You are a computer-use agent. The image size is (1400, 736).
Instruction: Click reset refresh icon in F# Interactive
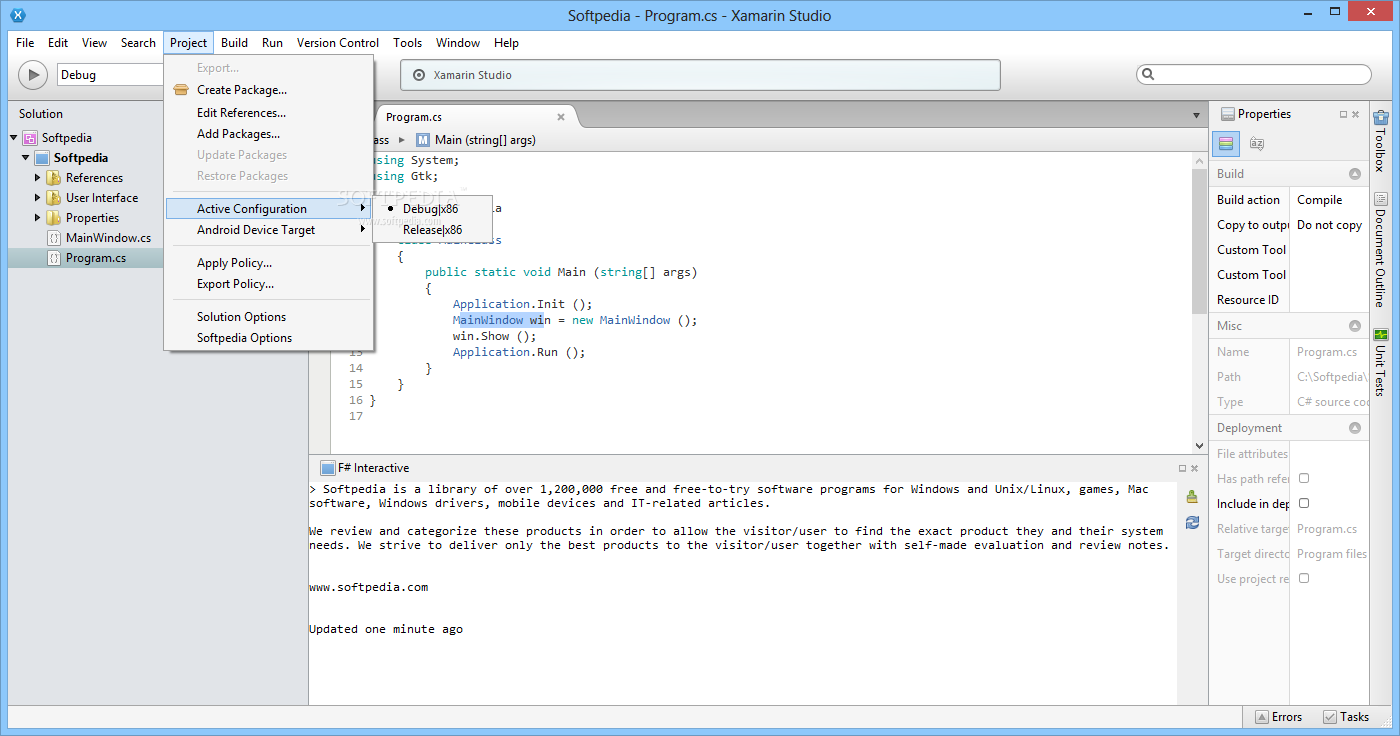[x=1192, y=522]
